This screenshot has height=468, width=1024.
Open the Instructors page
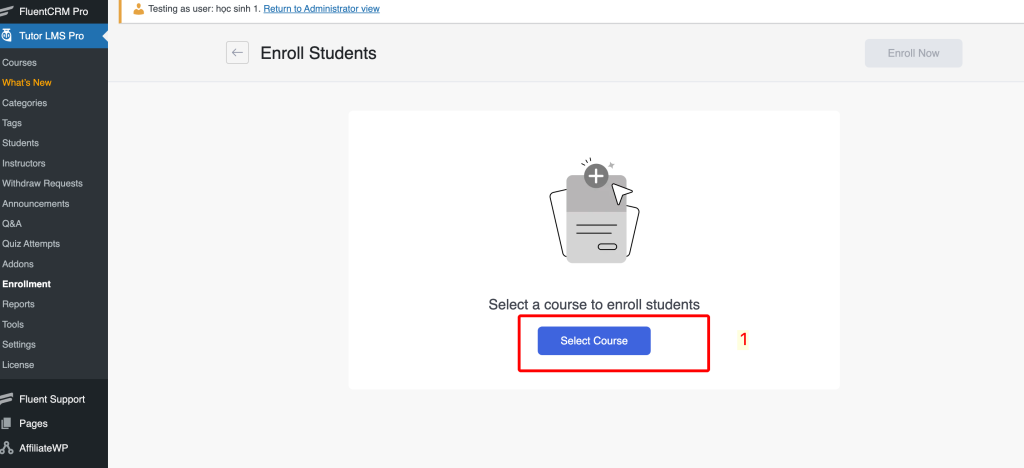click(24, 163)
